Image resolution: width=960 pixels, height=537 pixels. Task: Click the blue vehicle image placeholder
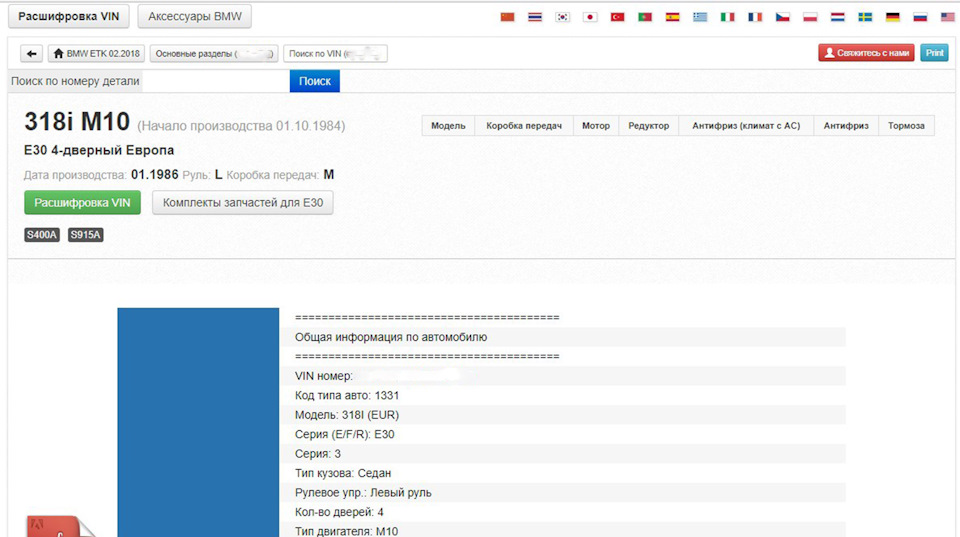tap(198, 422)
